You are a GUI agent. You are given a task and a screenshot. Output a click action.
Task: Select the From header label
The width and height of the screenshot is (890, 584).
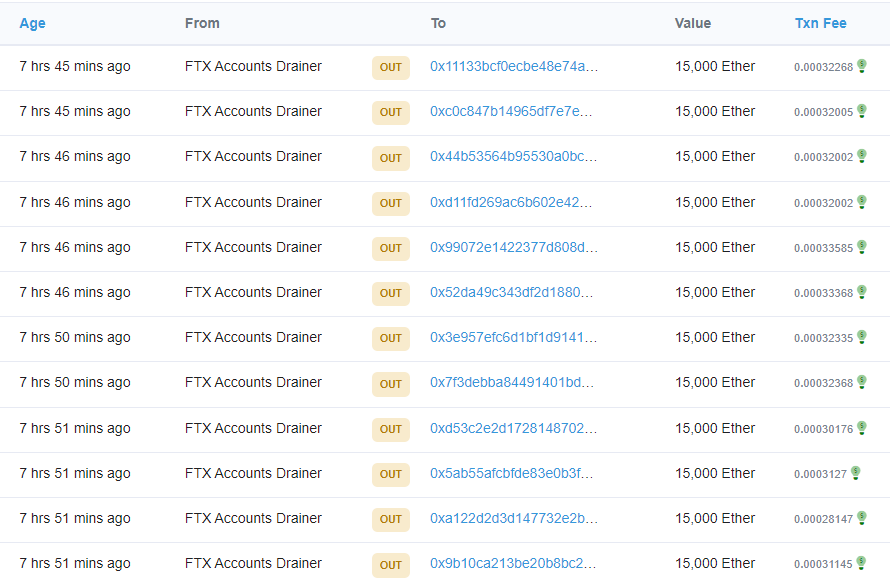point(201,23)
